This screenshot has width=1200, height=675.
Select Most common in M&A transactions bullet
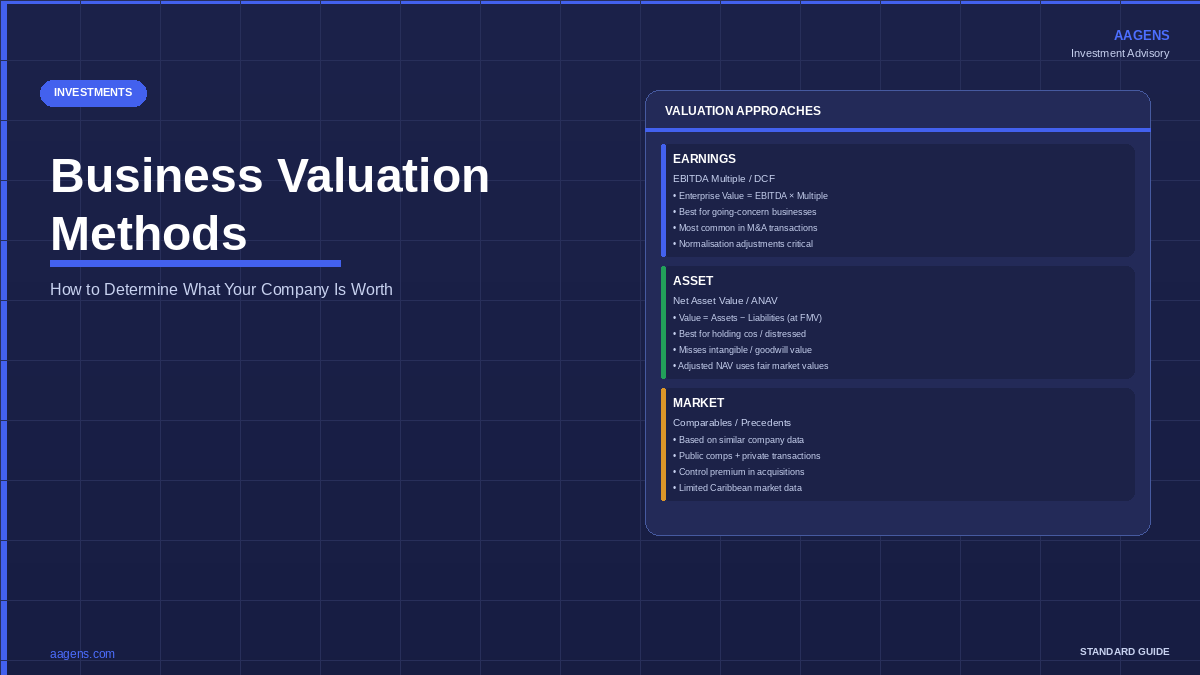[745, 228]
